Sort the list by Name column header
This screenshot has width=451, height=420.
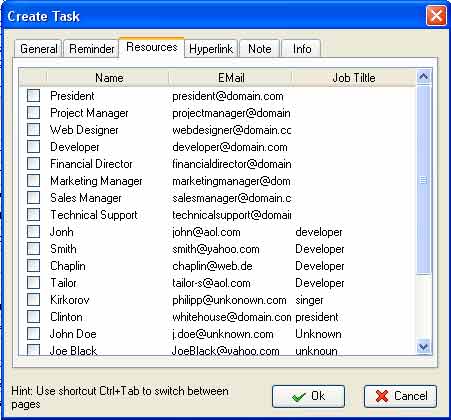click(108, 78)
